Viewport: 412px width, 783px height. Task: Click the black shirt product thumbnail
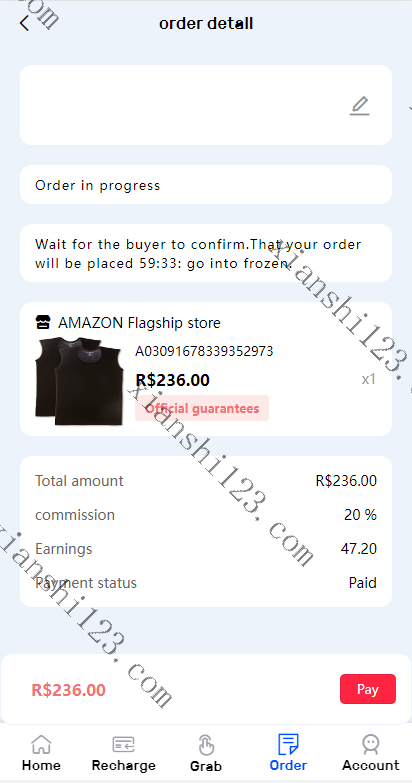click(x=78, y=381)
